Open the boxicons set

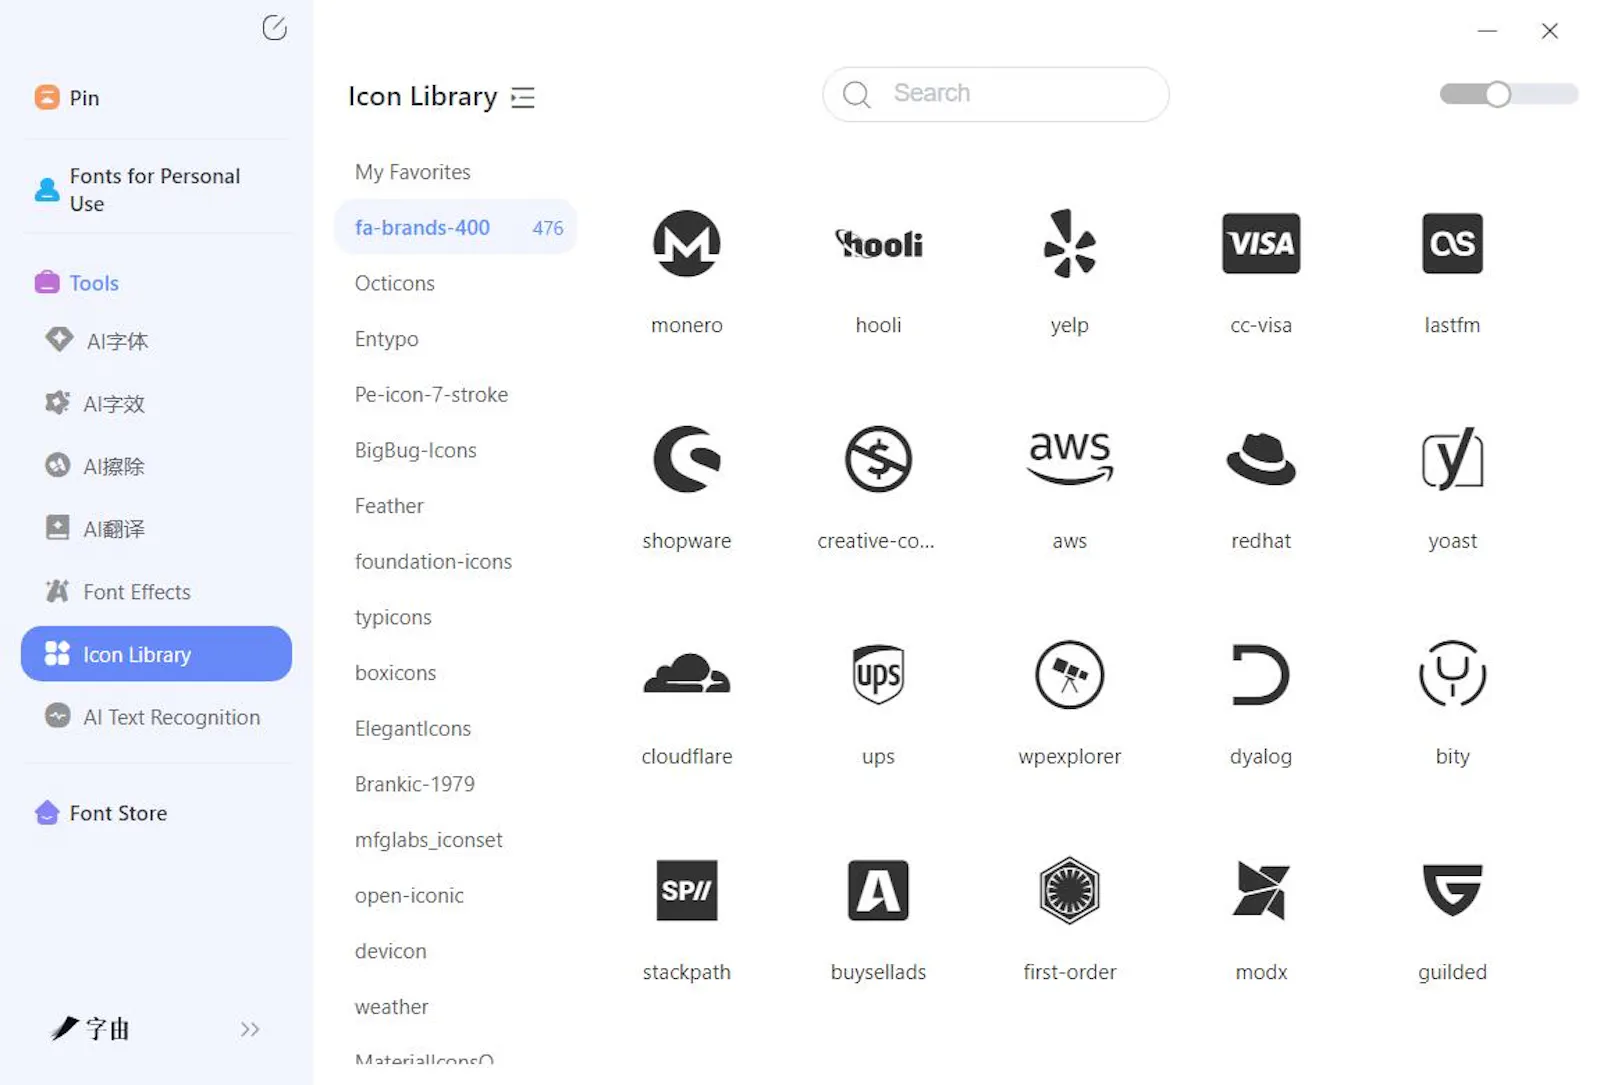pos(395,673)
